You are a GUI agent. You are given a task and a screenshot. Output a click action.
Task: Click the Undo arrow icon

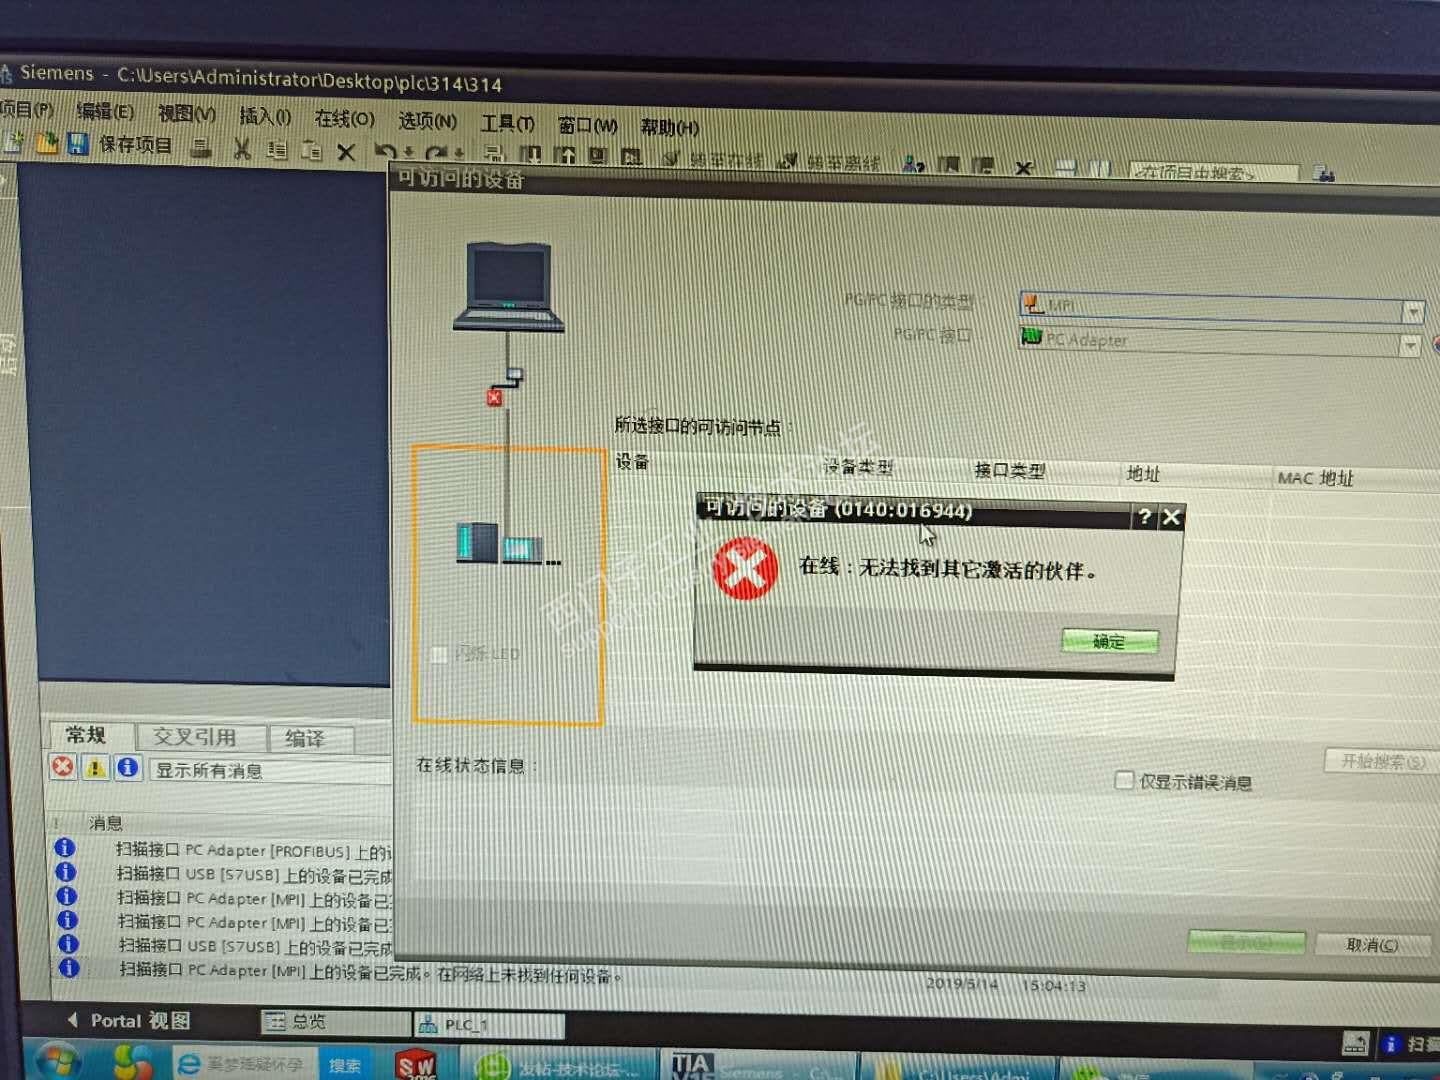click(387, 152)
